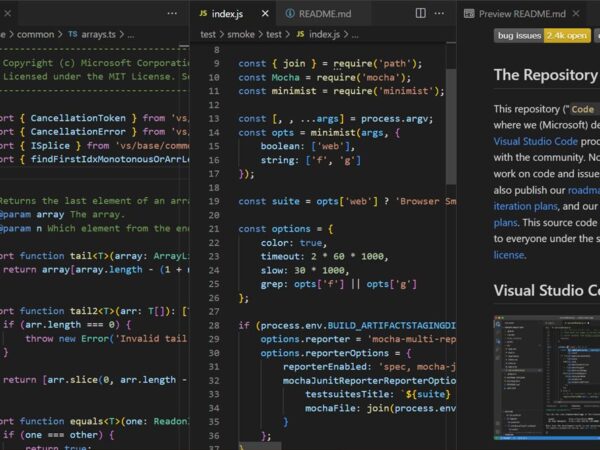The height and width of the screenshot is (450, 600).
Task: Split the index.js editor to the right
Action: tap(421, 13)
